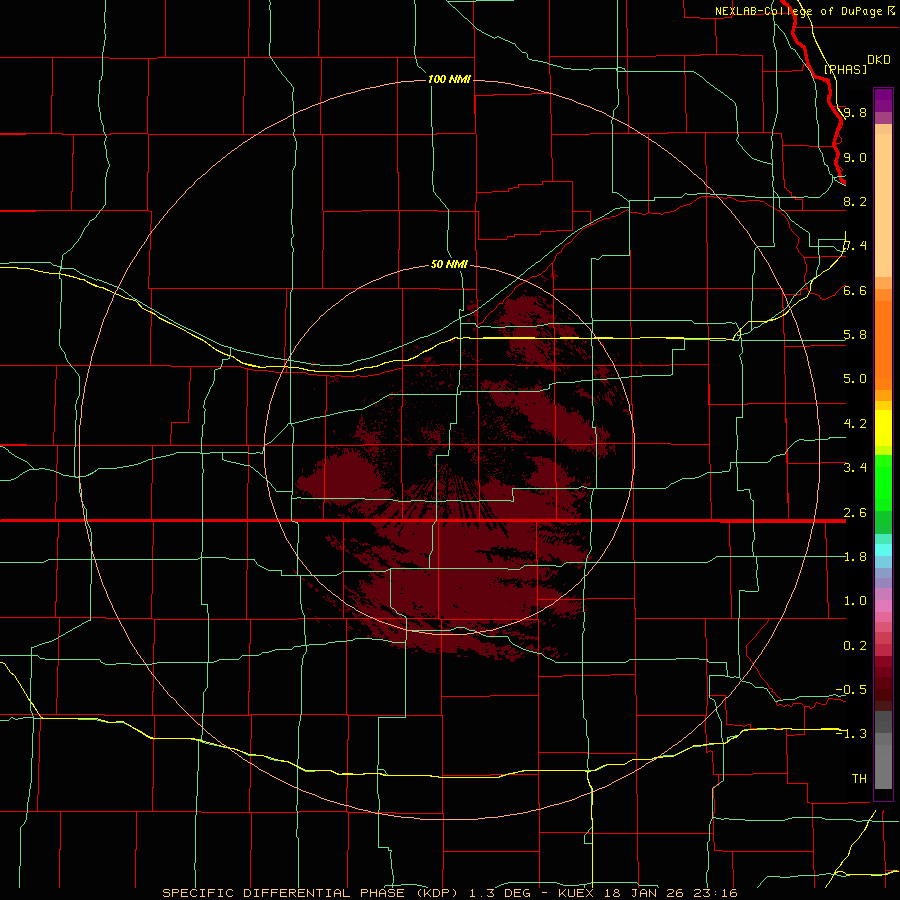Click the [PHAS] units label
Screen dimensions: 900x900
tap(845, 69)
